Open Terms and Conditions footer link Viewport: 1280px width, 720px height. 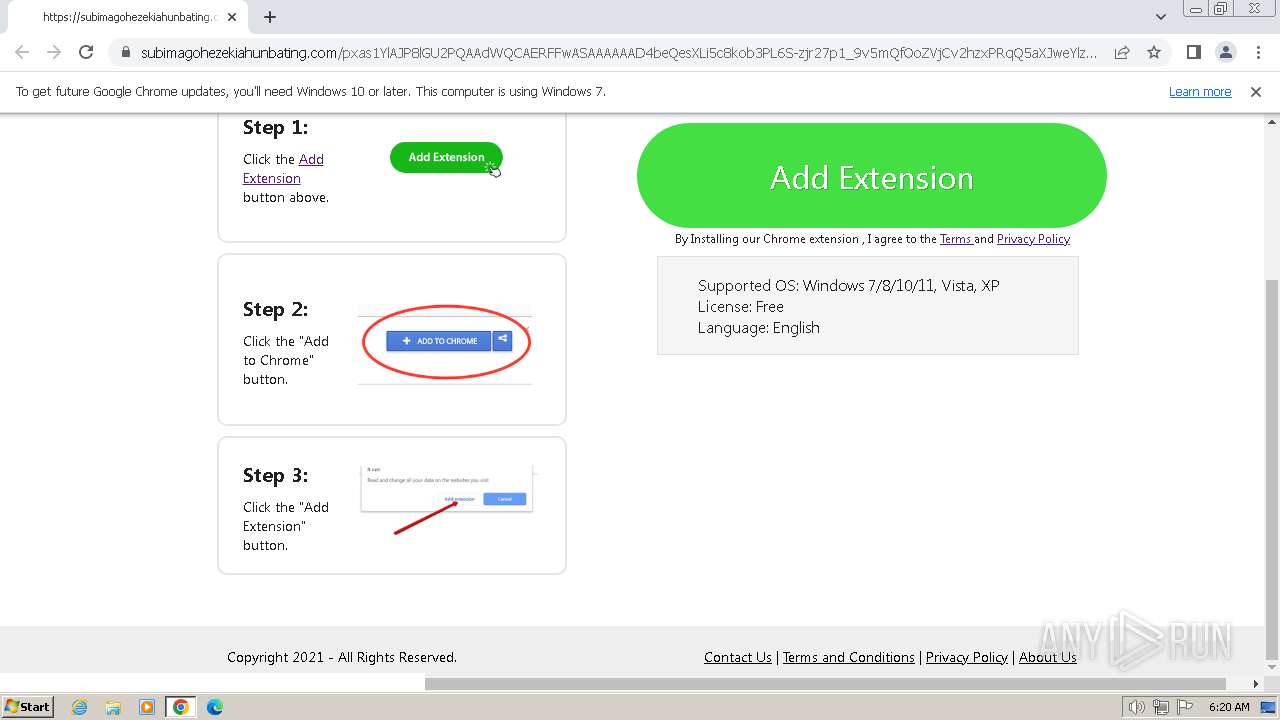[848, 657]
